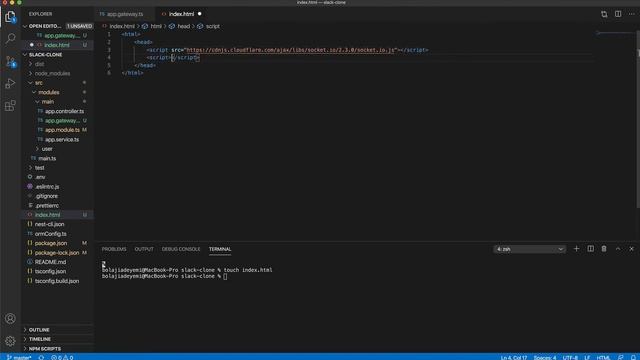The image size is (640, 360).
Task: Open the Manage gear icon
Action: point(10,341)
